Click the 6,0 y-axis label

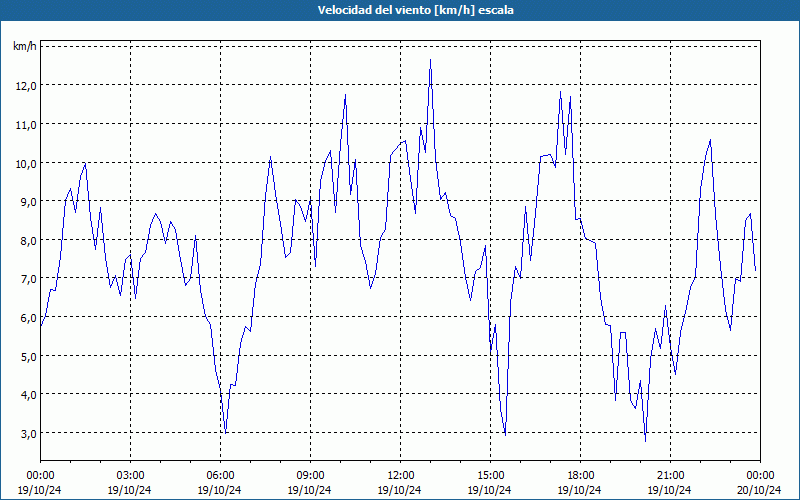point(29,317)
